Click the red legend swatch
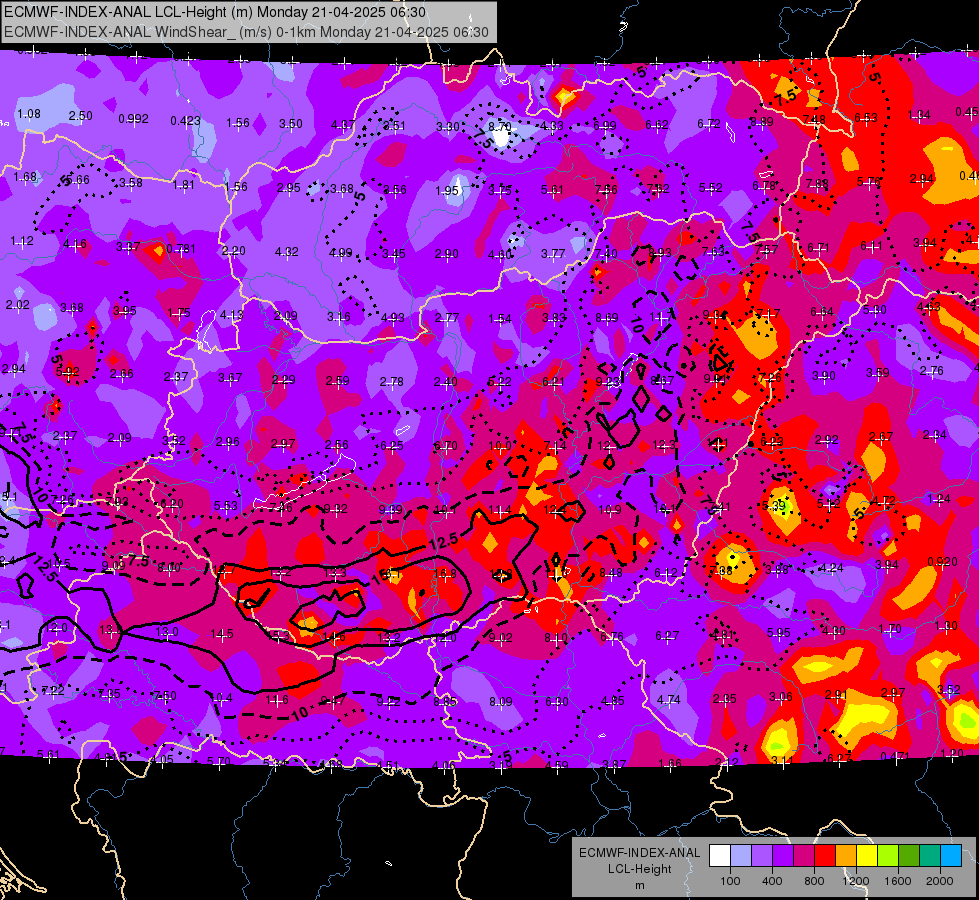The image size is (979, 900). click(825, 856)
